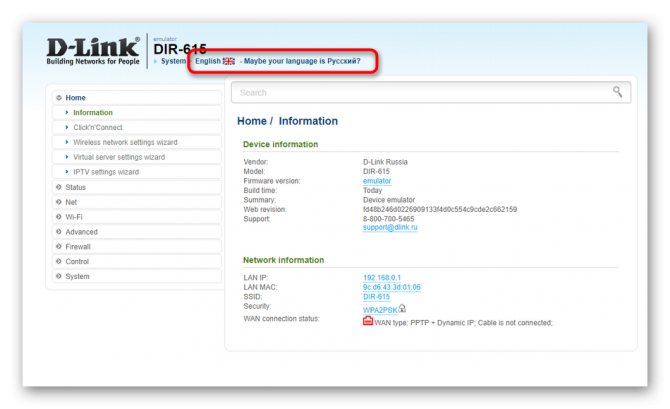Click the WAN type PPTP status text

pyautogui.click(x=463, y=323)
